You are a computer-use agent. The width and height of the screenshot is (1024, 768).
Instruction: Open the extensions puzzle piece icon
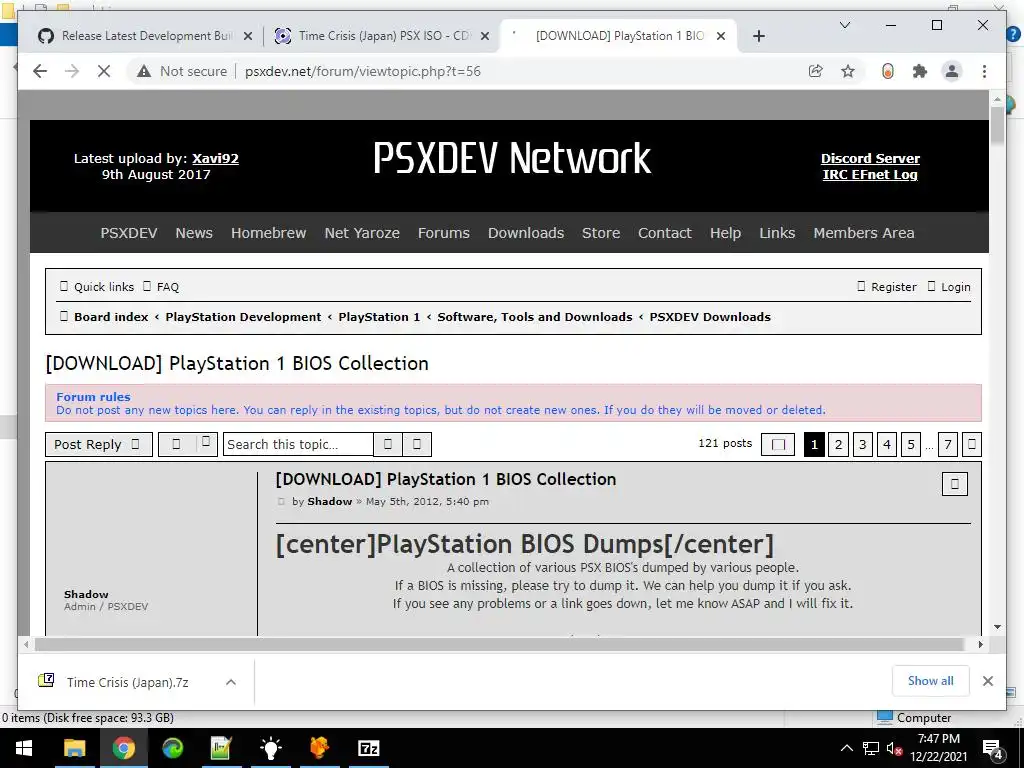point(920,71)
